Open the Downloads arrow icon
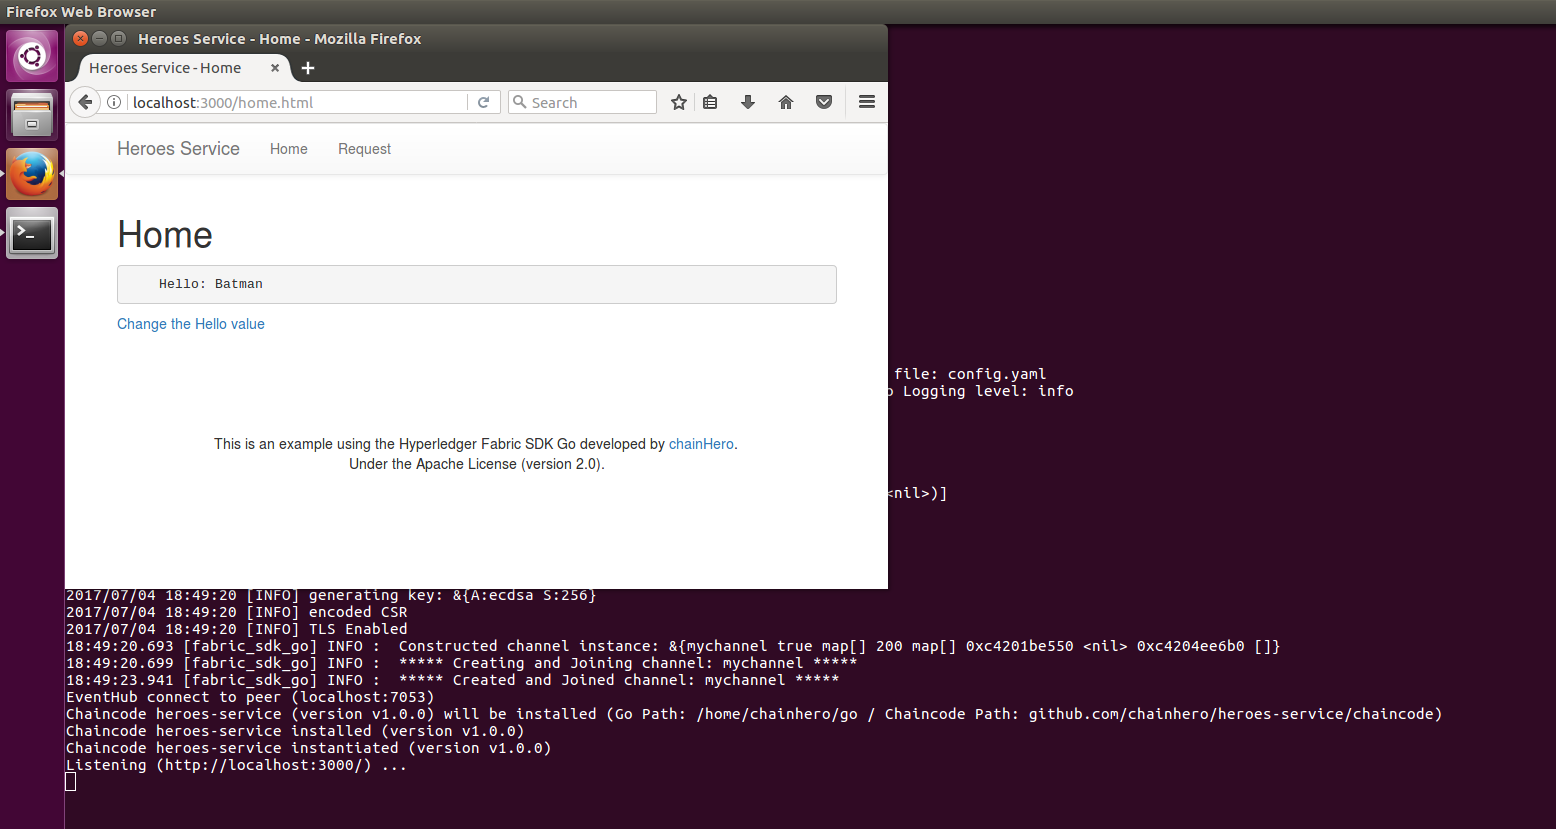This screenshot has height=829, width=1556. click(747, 102)
